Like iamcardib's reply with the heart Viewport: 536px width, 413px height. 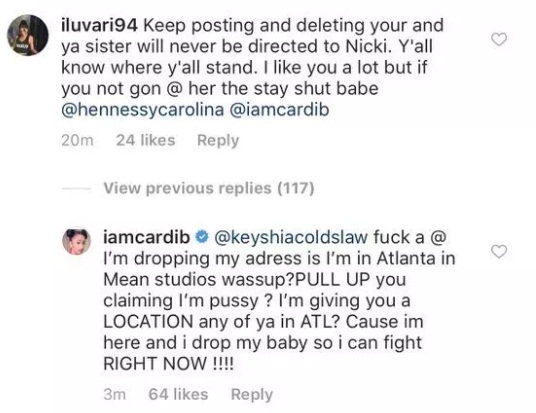(499, 252)
